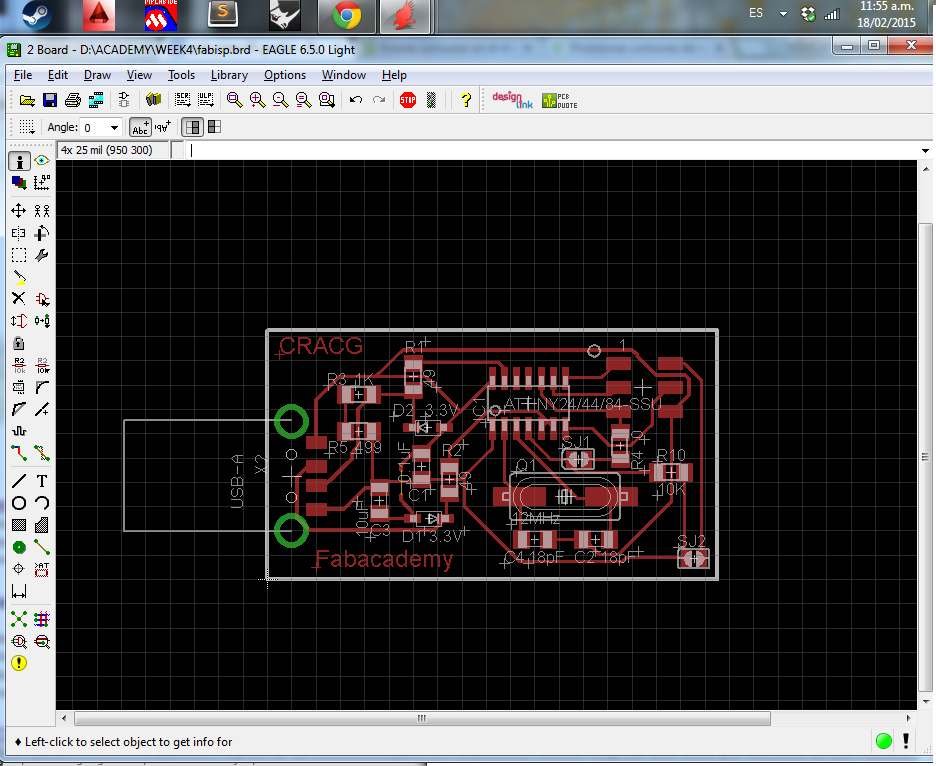Click the red STOP icon
This screenshot has width=936, height=766.
coord(408,100)
